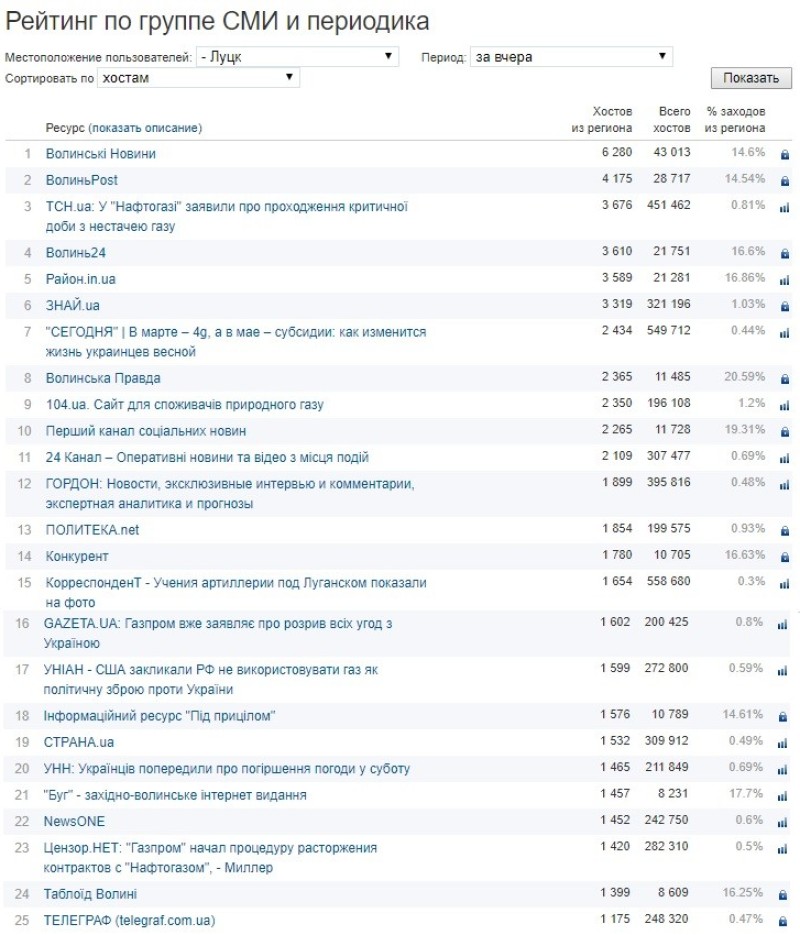The image size is (800, 935).
Task: Click stats chart icon for NewsONE
Action: 784,822
